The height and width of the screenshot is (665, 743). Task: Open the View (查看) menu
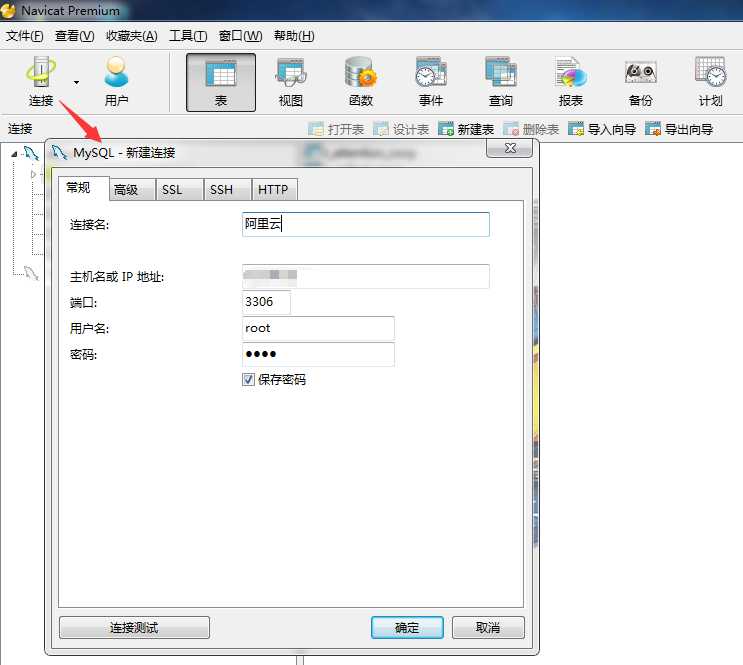[x=74, y=36]
